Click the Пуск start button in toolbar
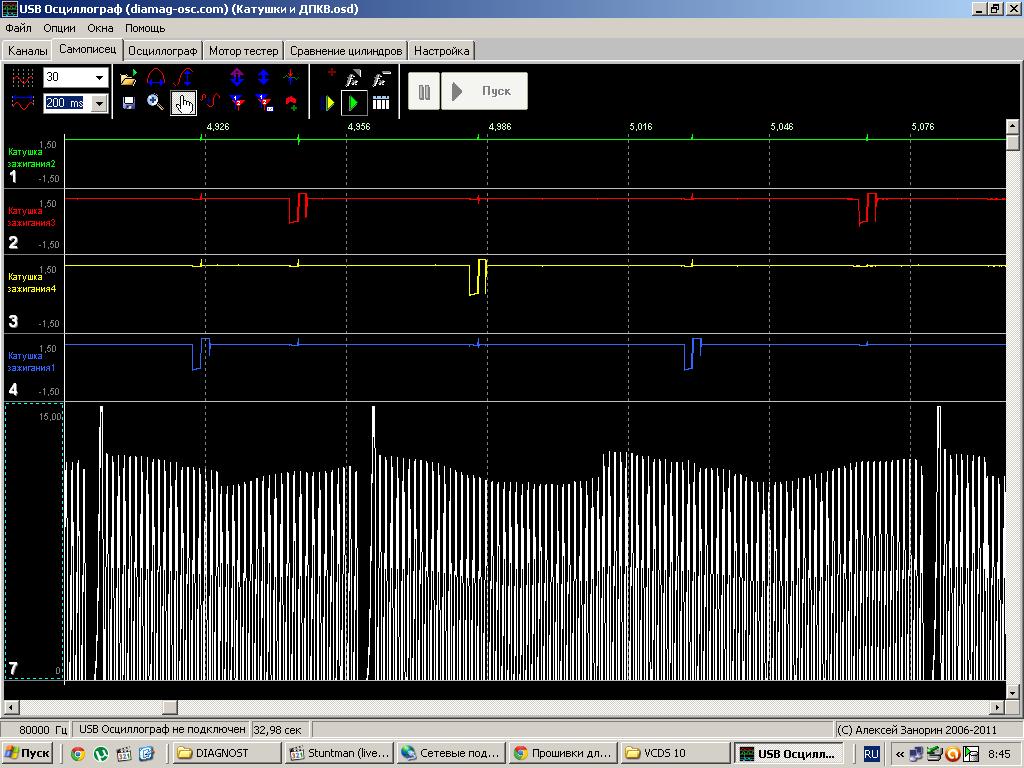Screen dimensions: 1024x768 (484, 92)
